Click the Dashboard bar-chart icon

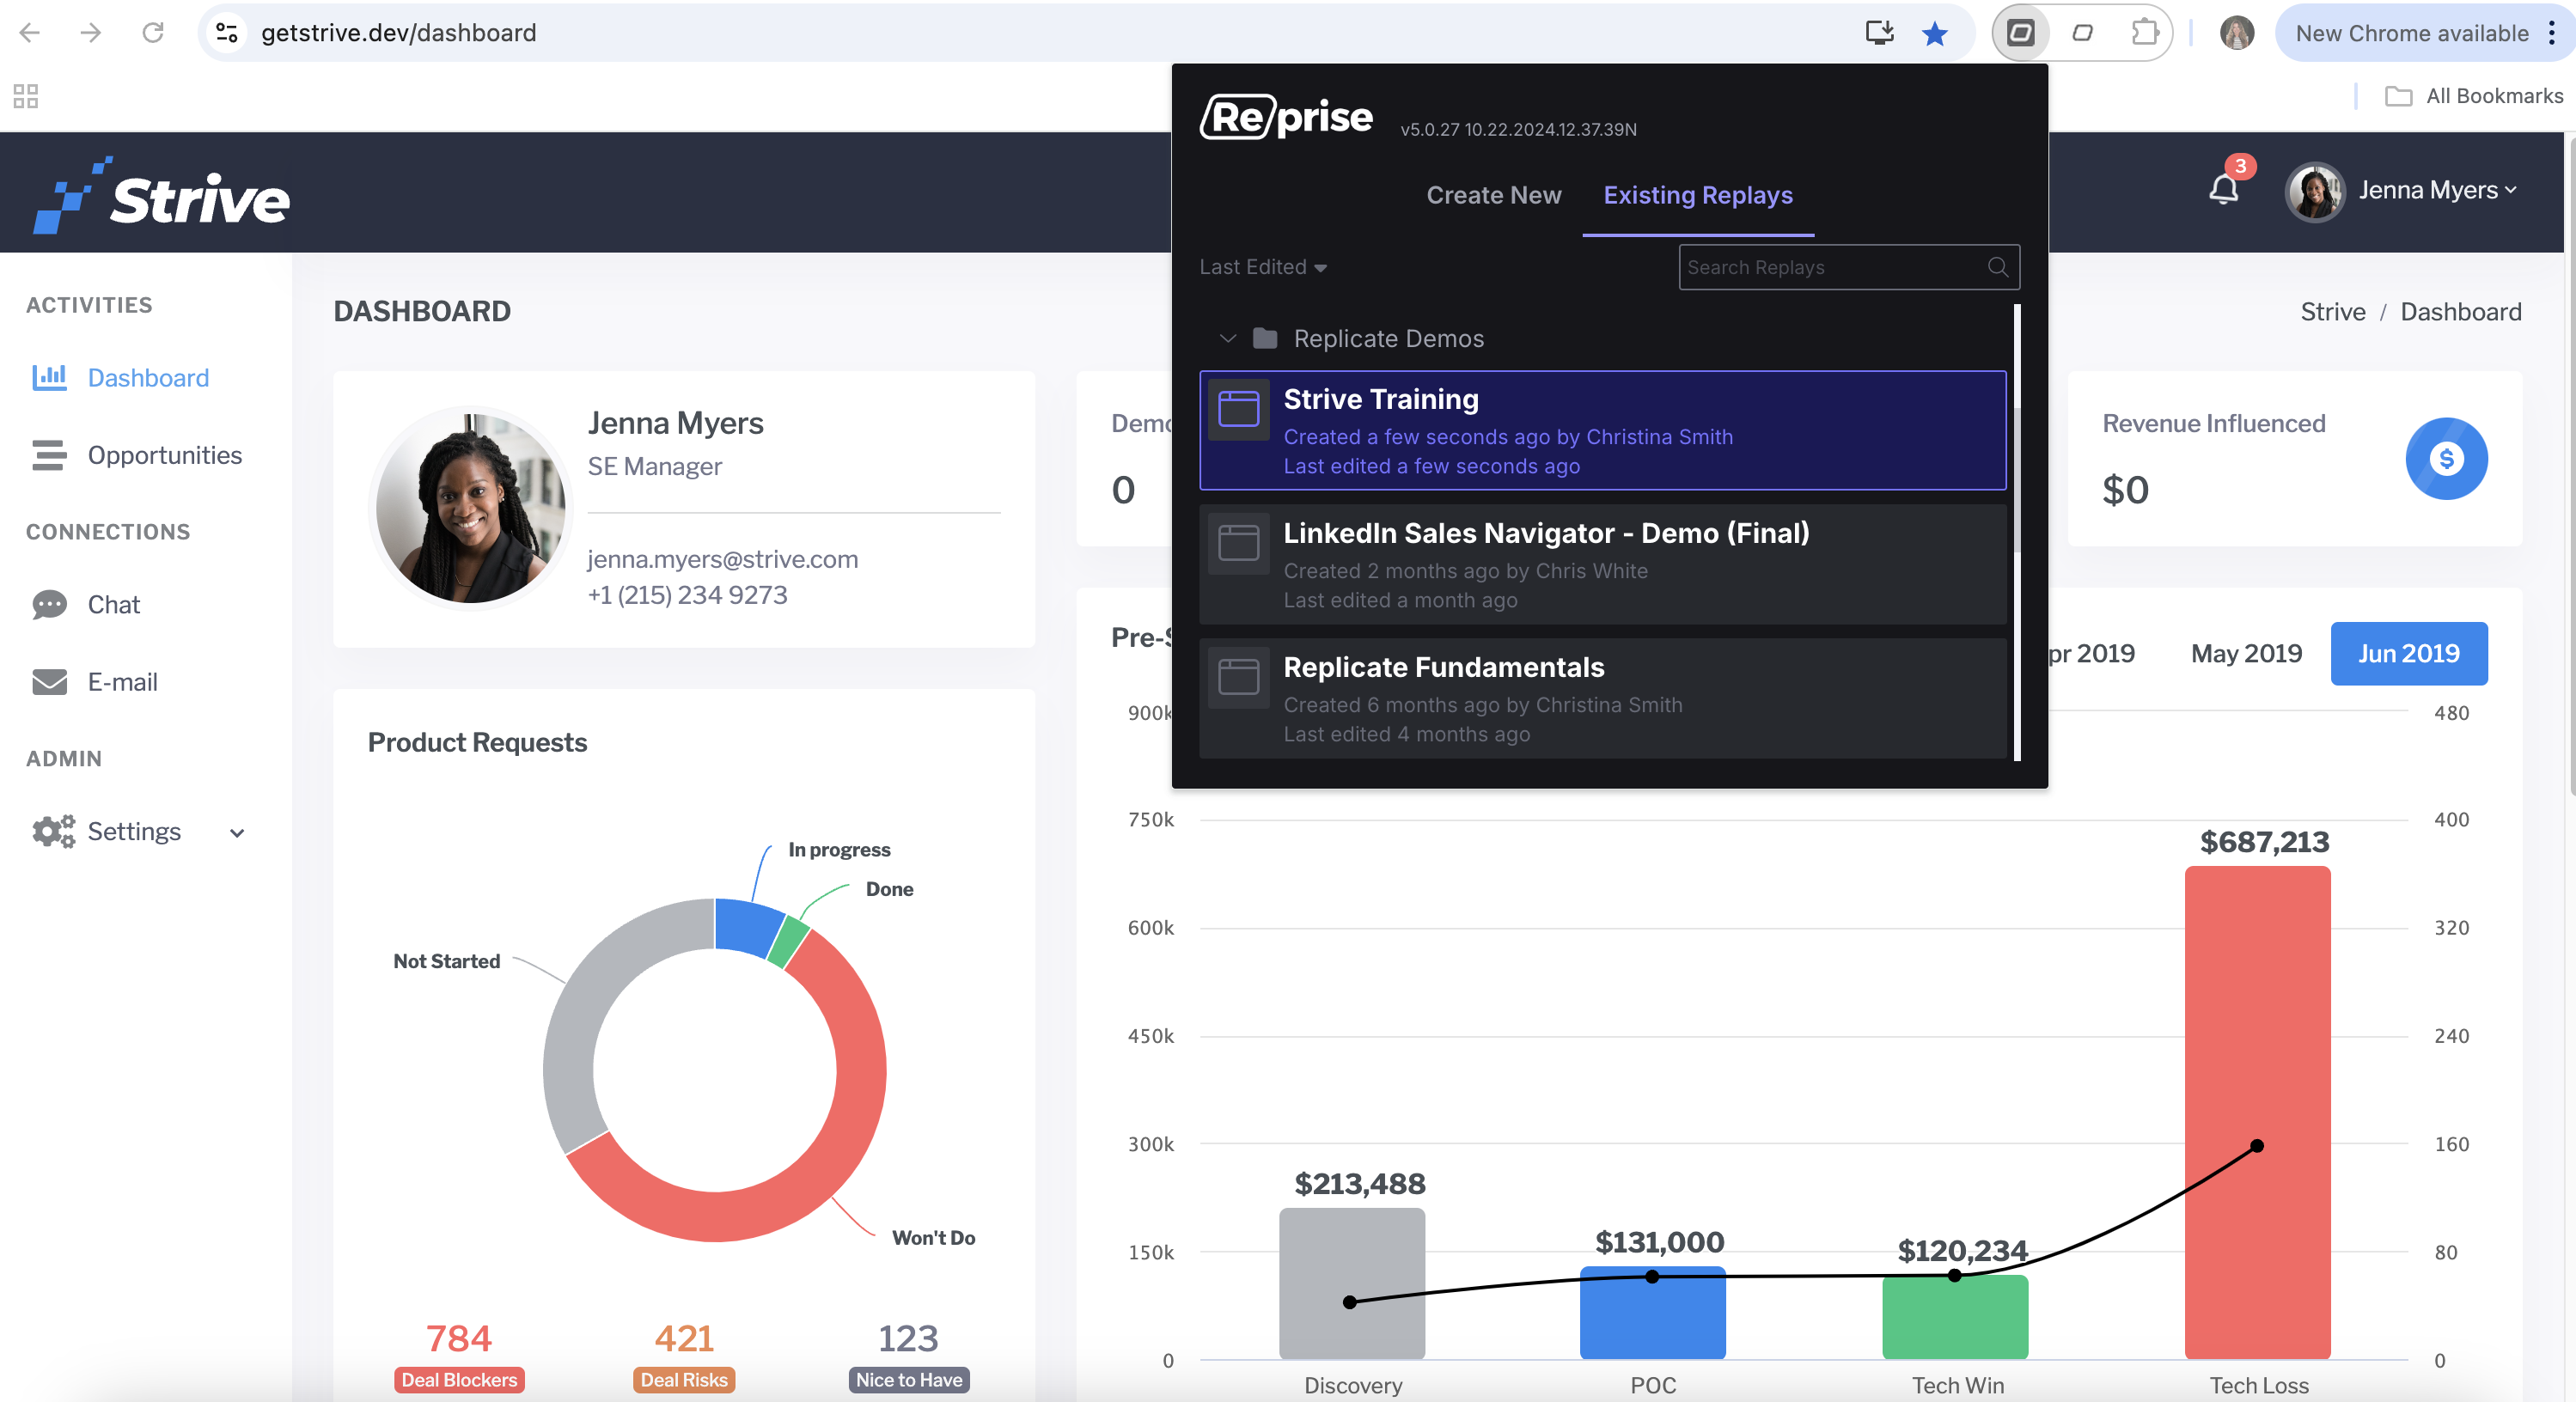click(x=49, y=377)
